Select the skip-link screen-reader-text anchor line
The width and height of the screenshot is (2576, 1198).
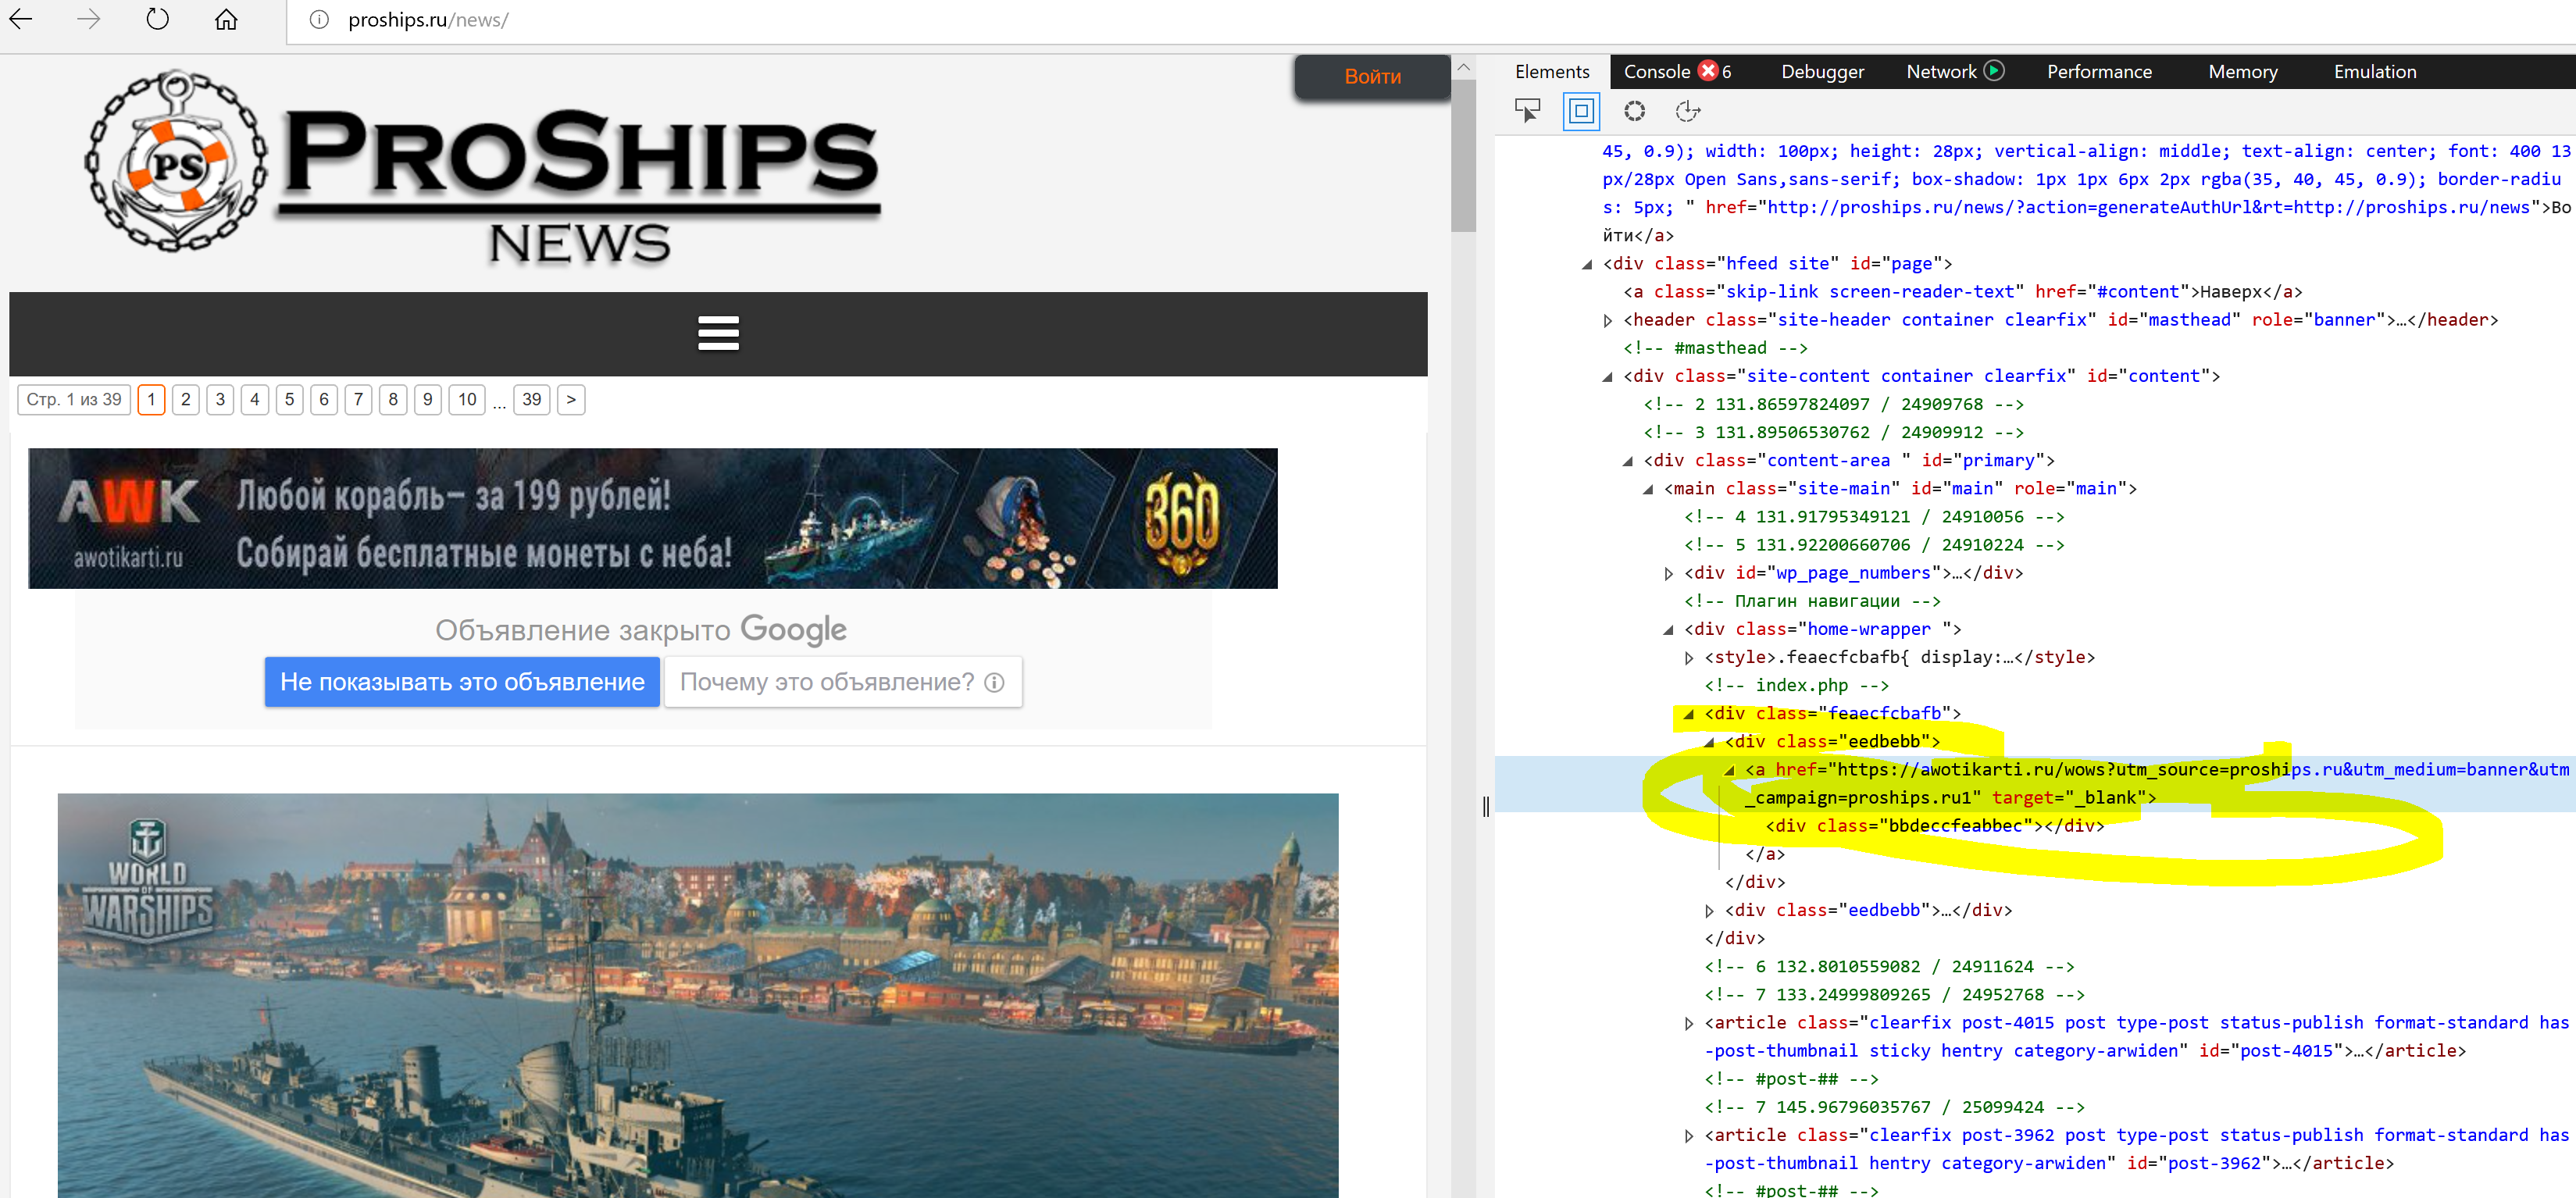point(1962,292)
